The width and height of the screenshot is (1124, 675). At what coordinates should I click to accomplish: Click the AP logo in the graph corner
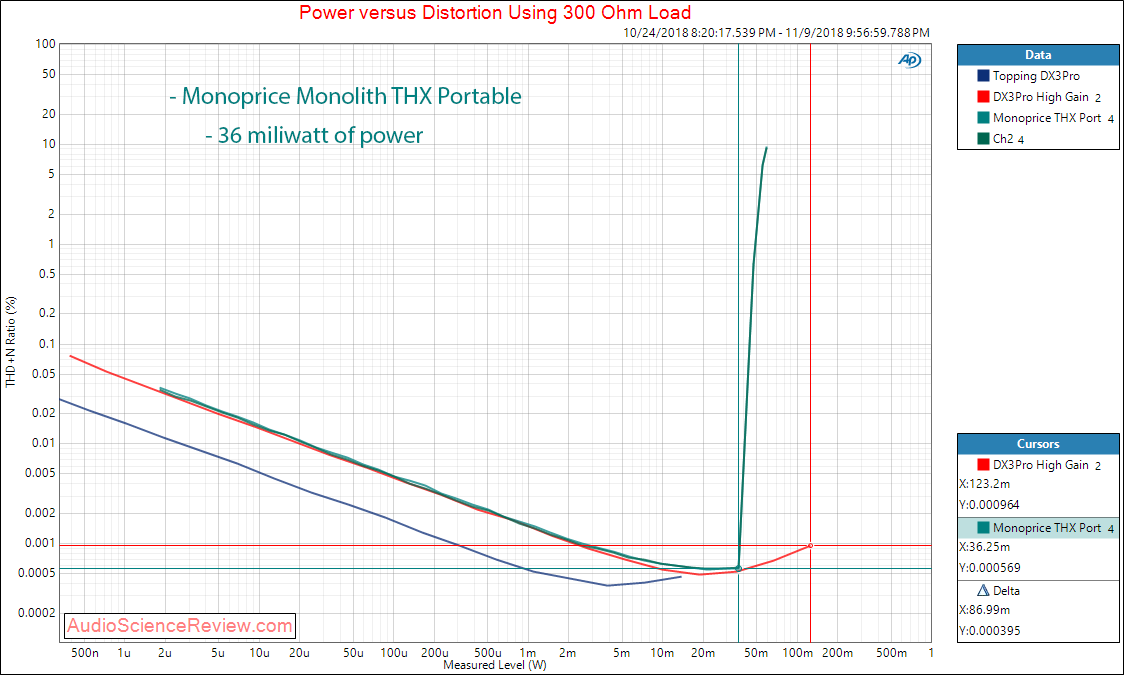pyautogui.click(x=910, y=61)
